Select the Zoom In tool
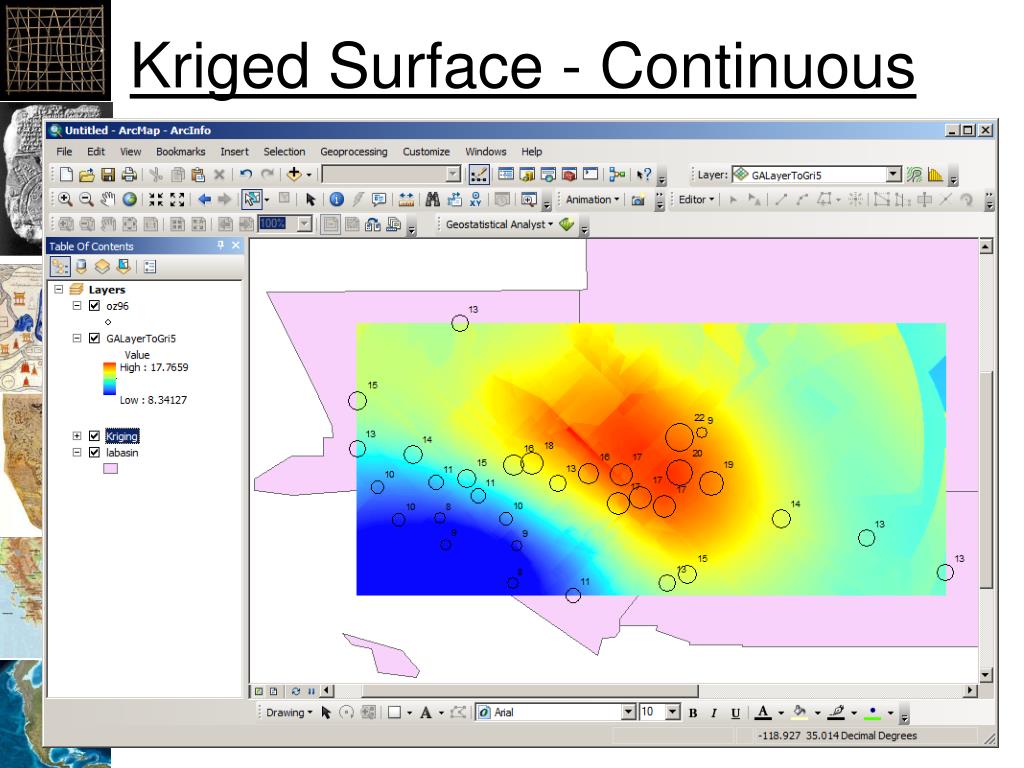 65,199
